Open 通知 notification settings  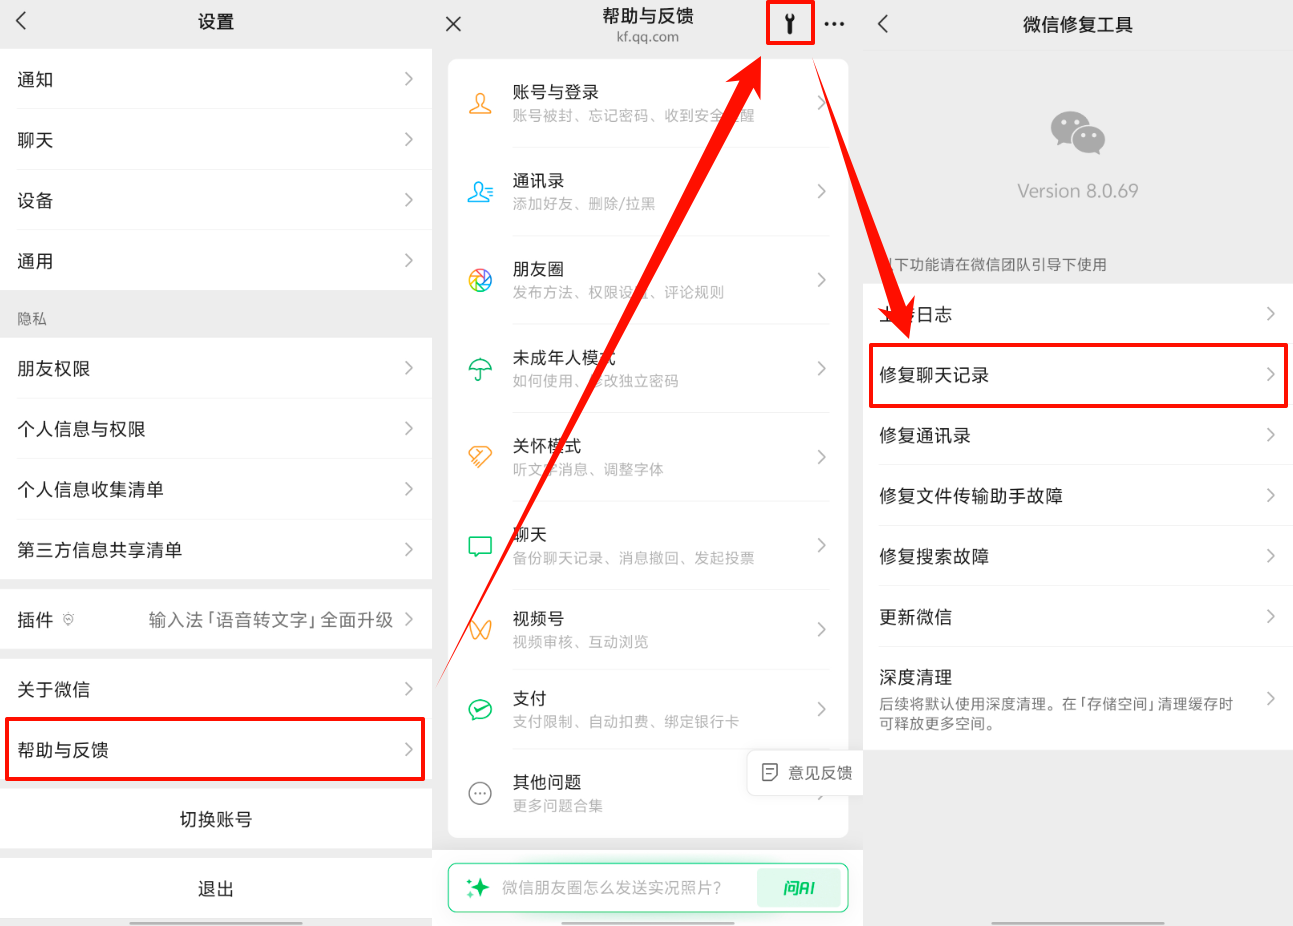[216, 79]
